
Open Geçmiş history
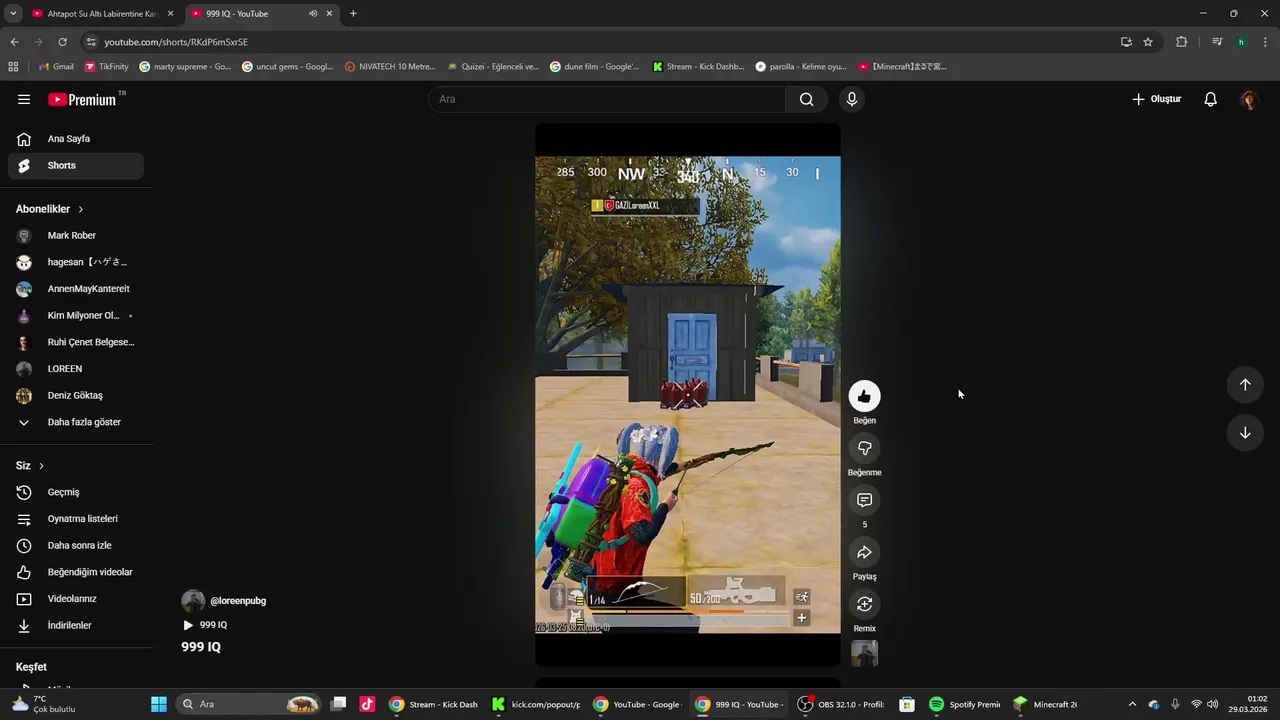[76, 492]
